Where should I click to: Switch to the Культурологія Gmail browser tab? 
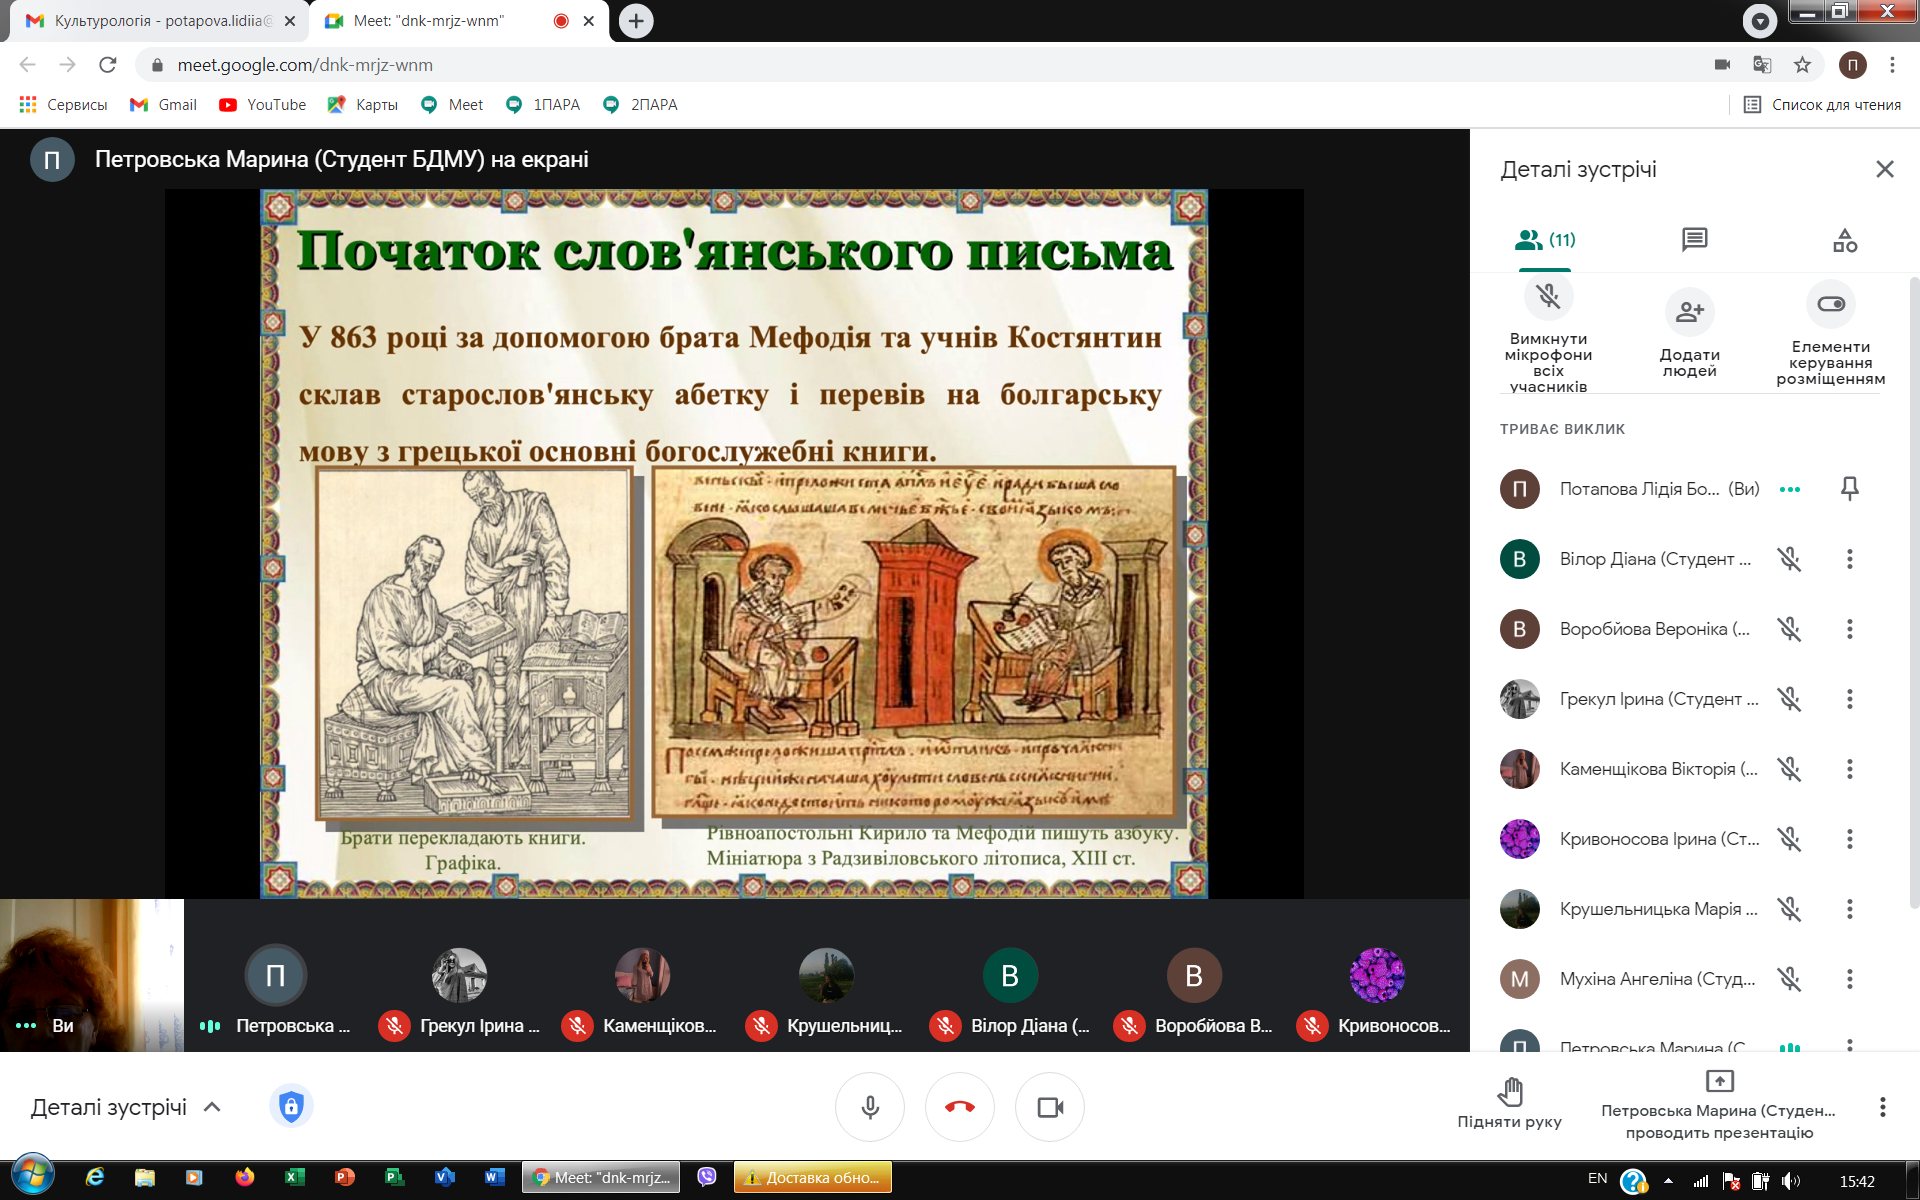click(x=160, y=21)
